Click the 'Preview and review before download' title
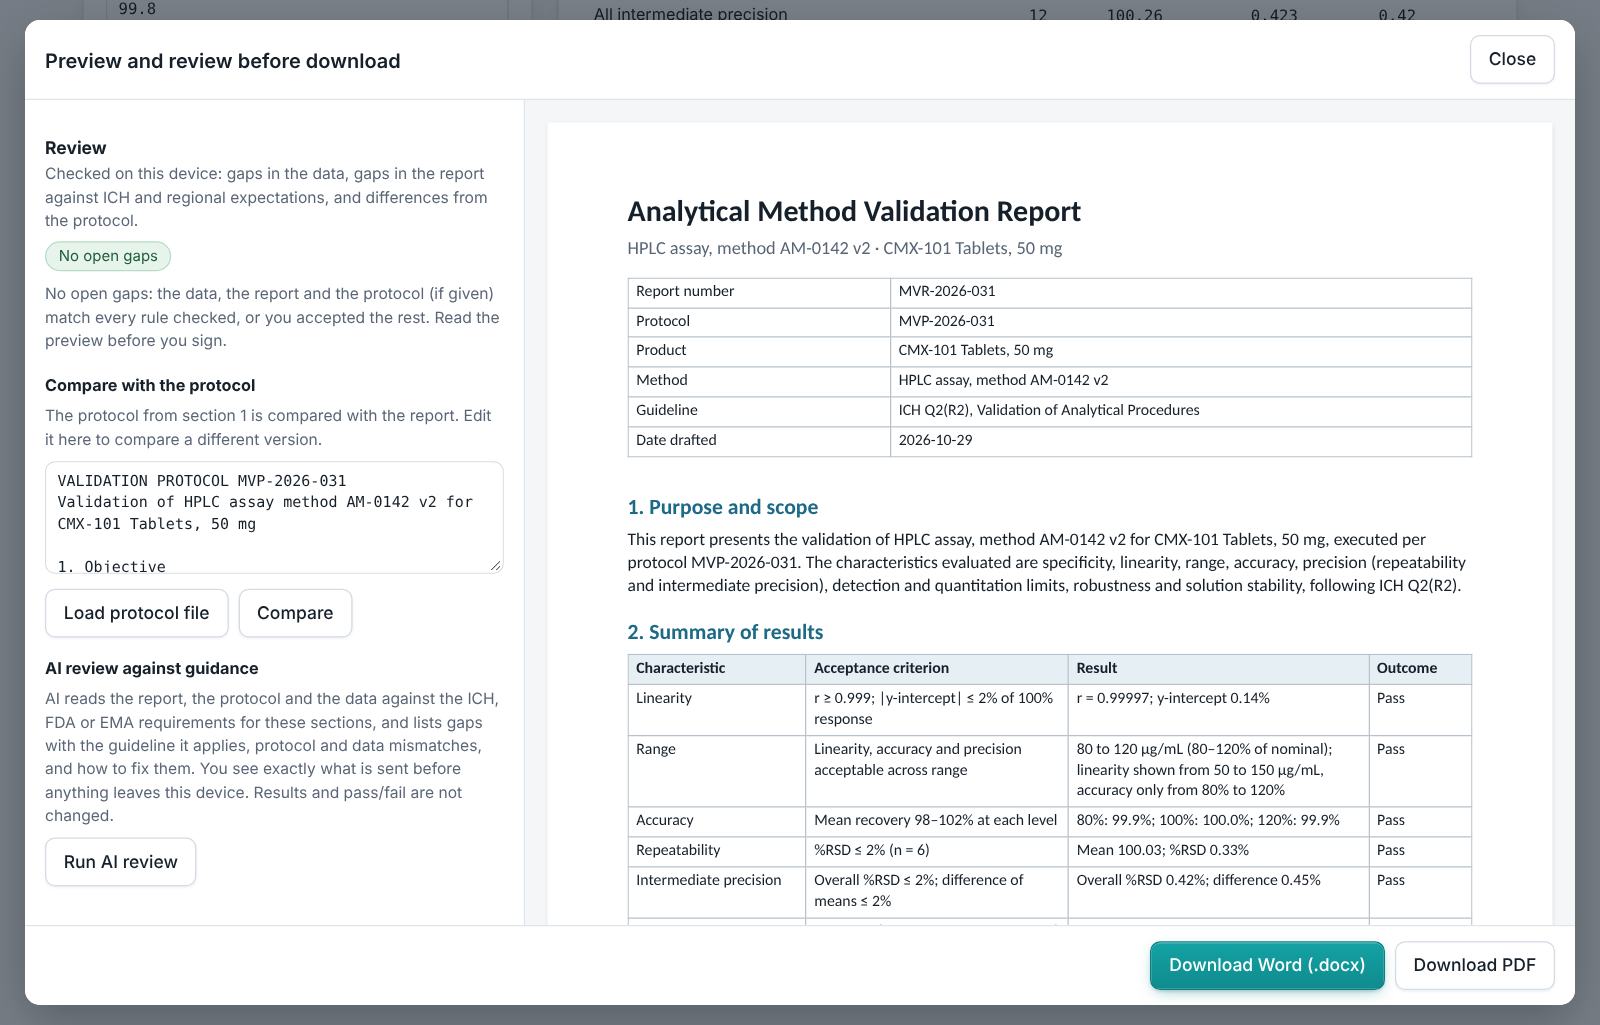Image resolution: width=1600 pixels, height=1025 pixels. pyautogui.click(x=223, y=61)
